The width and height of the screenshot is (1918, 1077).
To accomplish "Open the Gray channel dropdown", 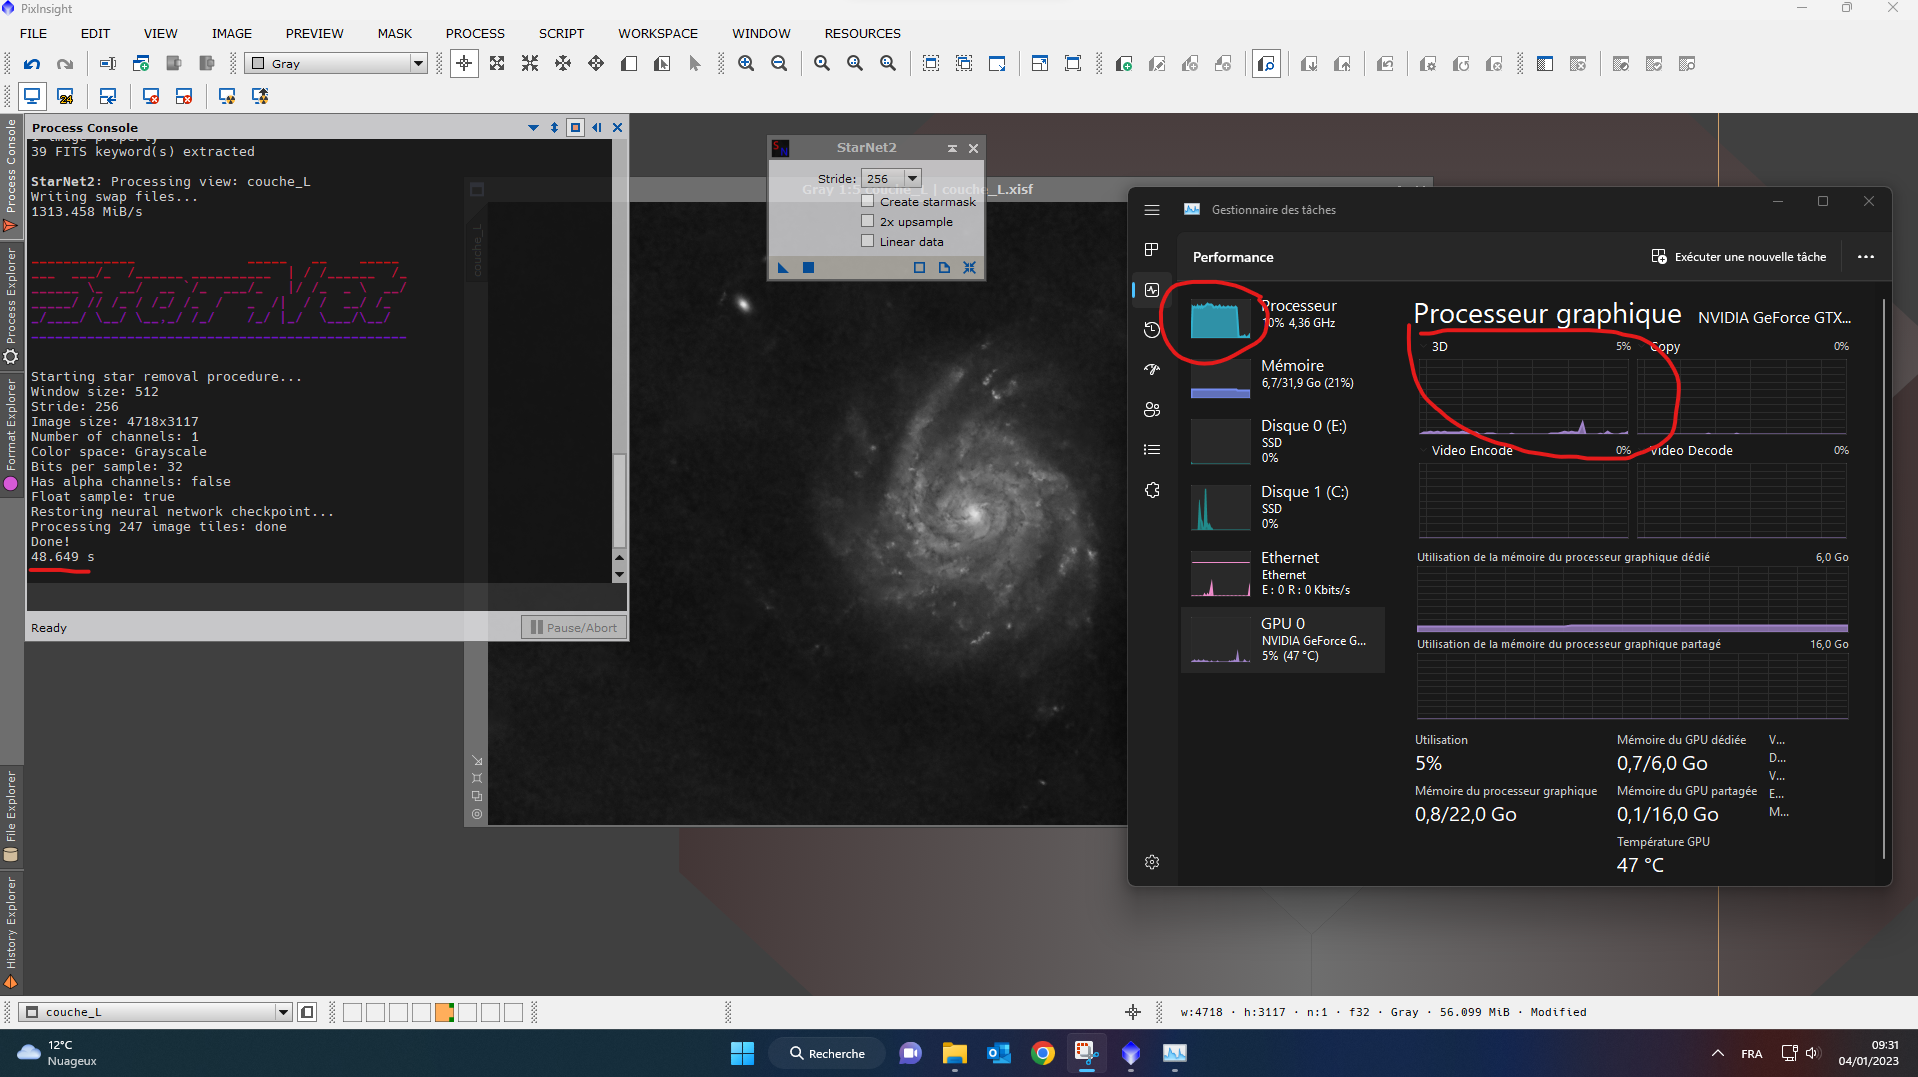I will pyautogui.click(x=337, y=63).
